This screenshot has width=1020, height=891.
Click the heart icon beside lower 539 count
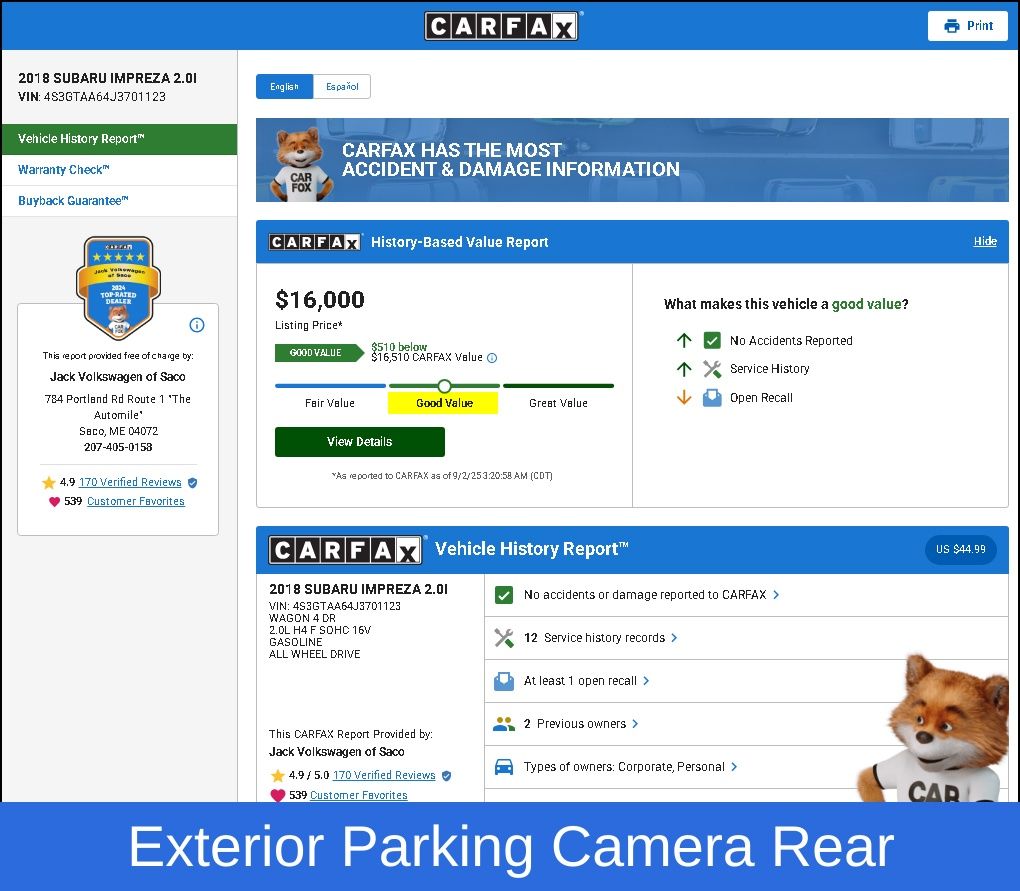(278, 795)
